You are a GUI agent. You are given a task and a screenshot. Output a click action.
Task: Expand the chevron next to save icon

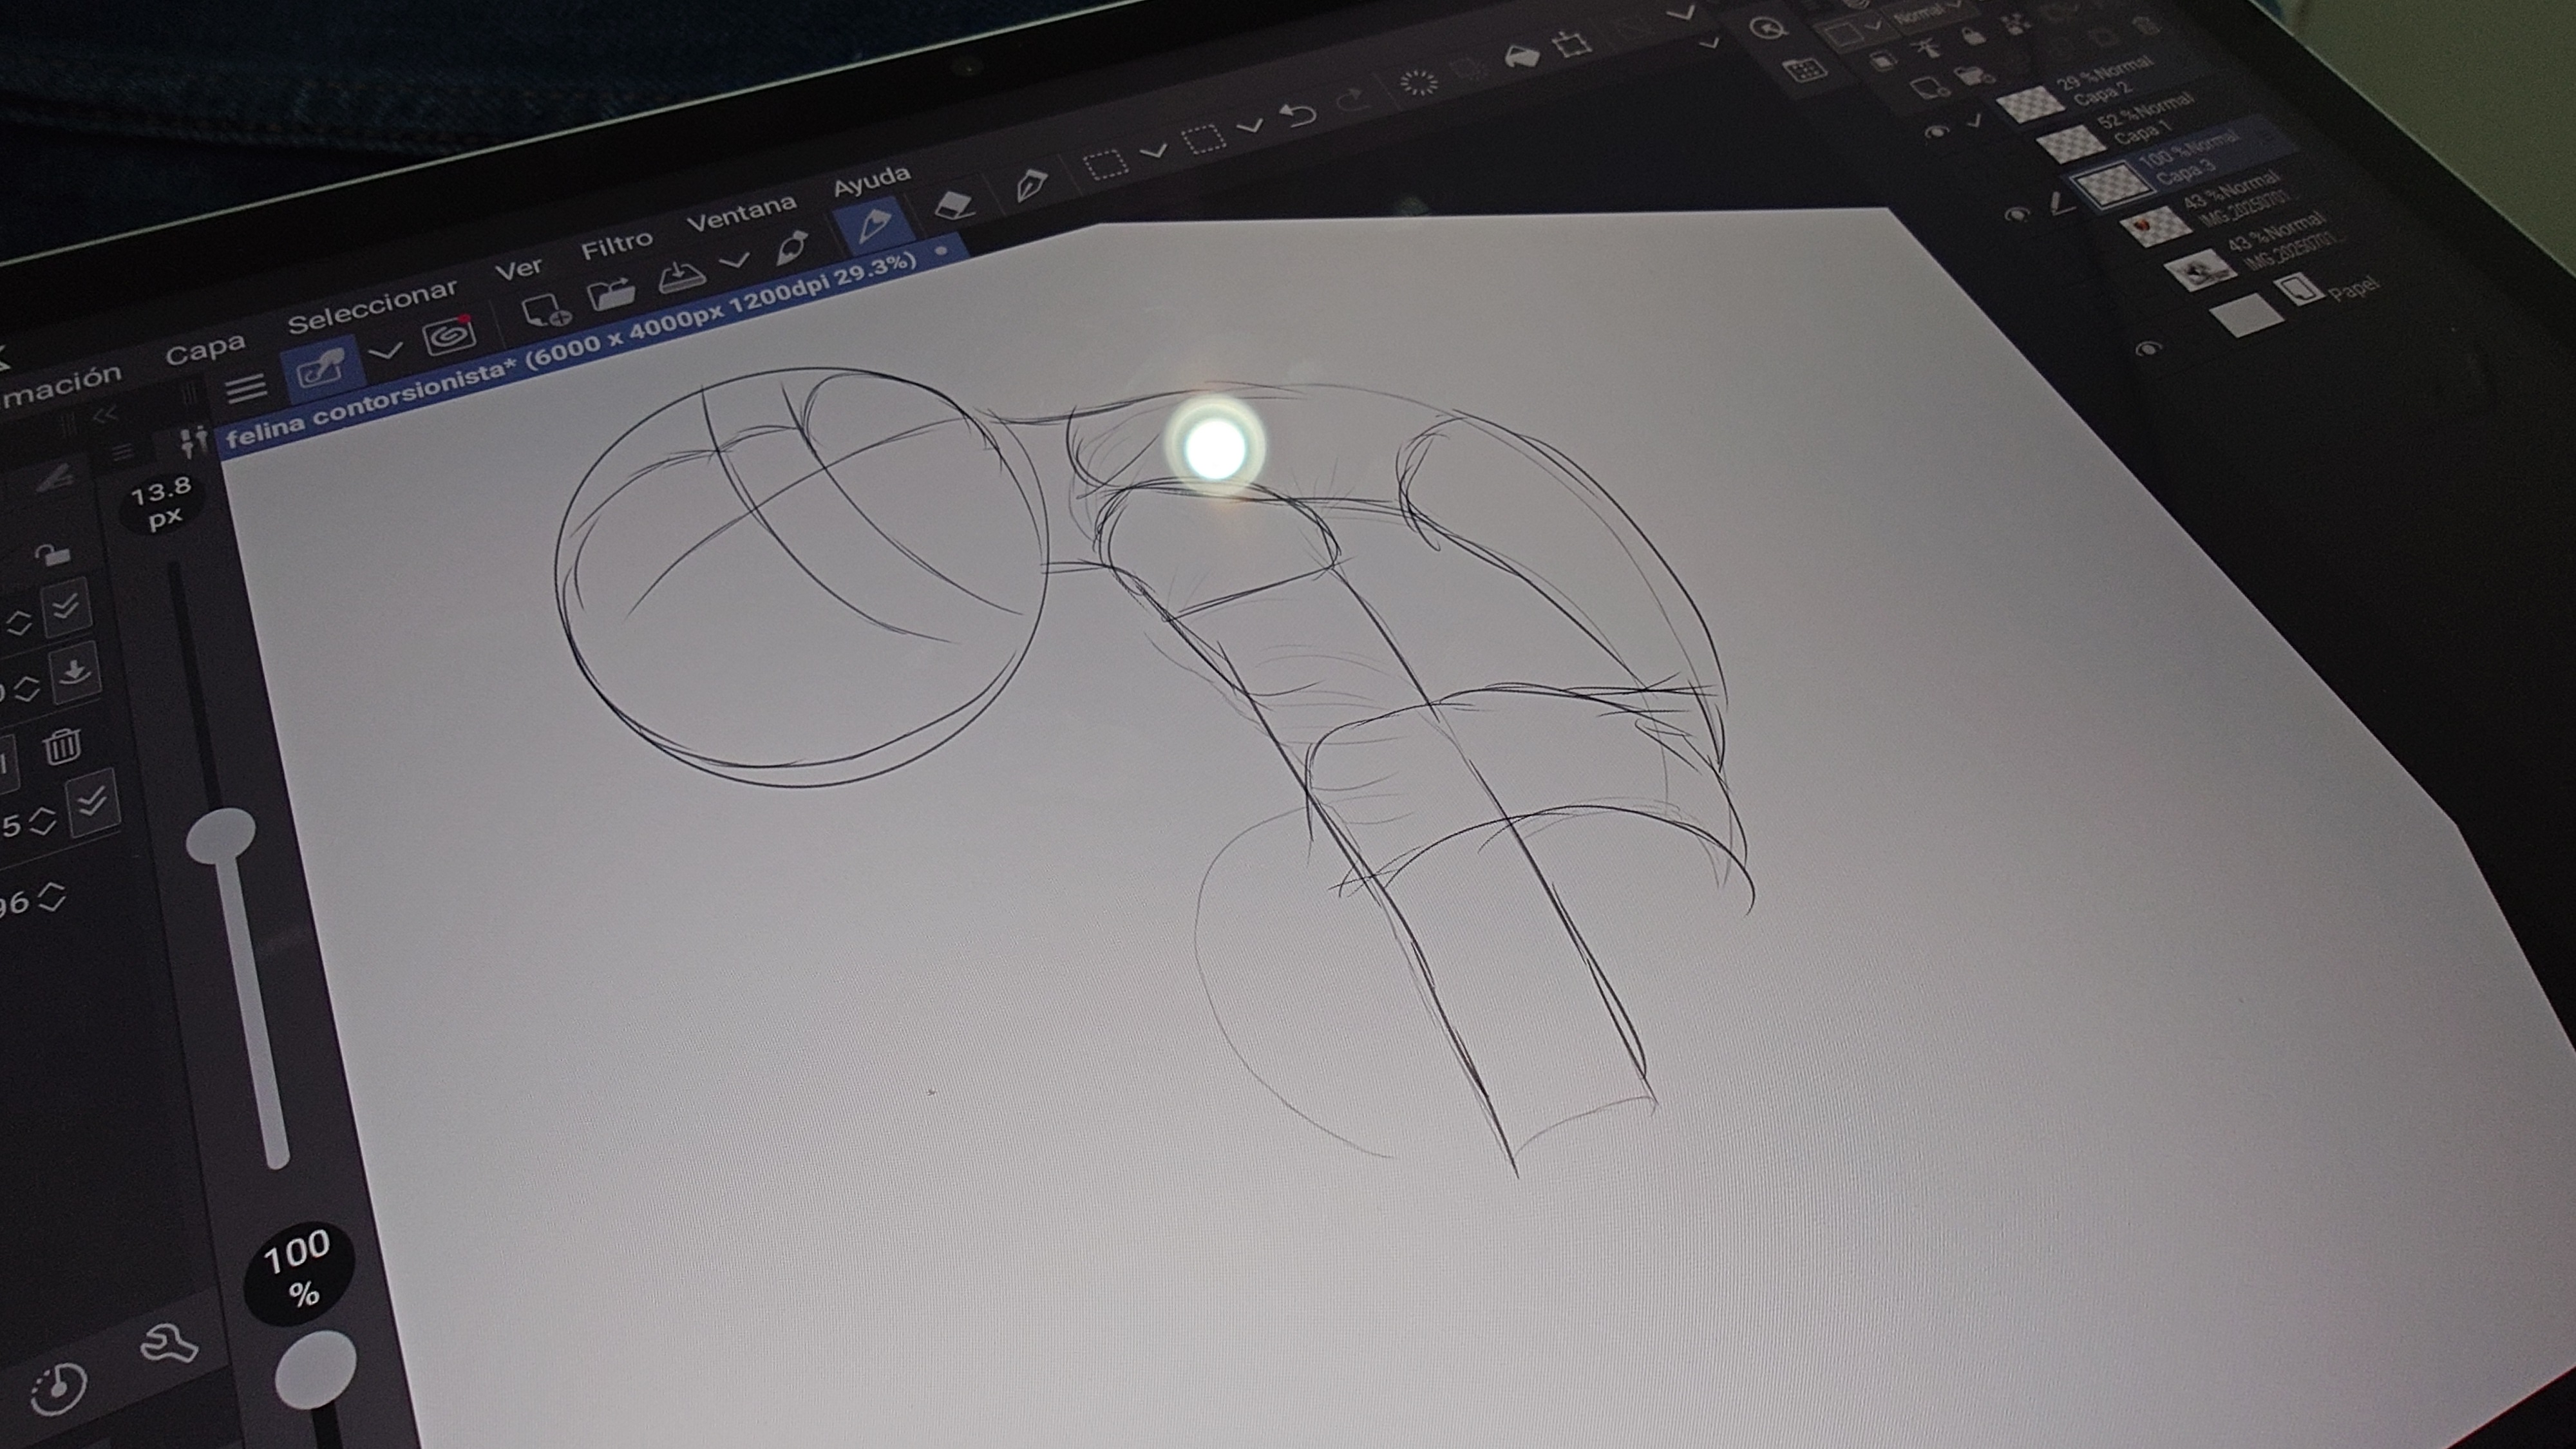tap(735, 261)
